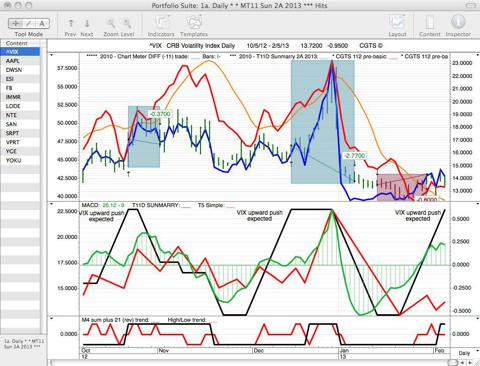The image size is (480, 366).
Task: Zoom out using left magnifier icon
Action: coord(111,23)
